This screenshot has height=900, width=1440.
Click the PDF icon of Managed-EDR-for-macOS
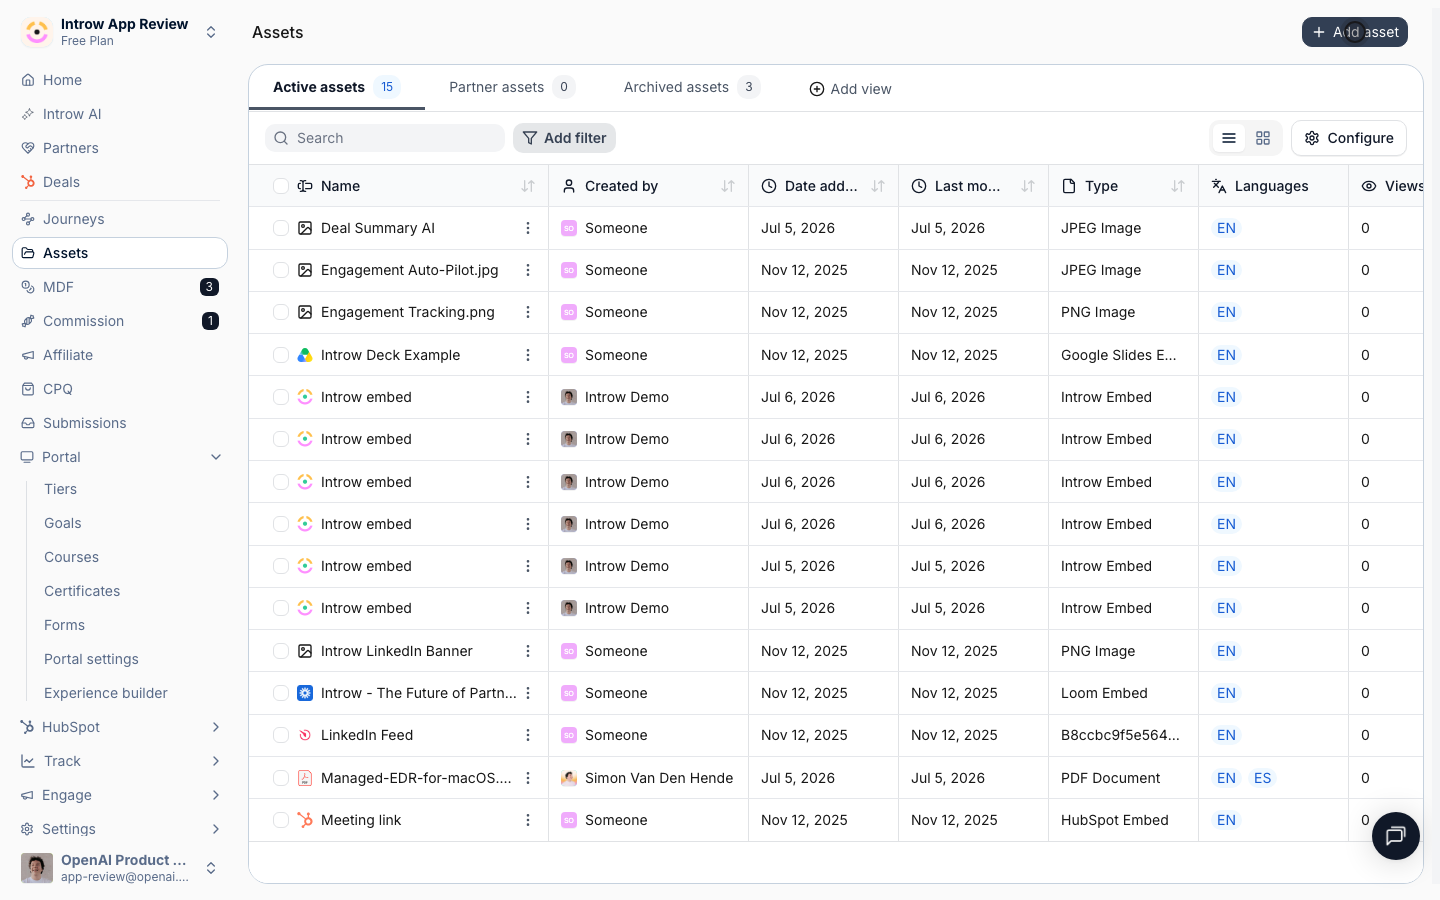coord(305,778)
